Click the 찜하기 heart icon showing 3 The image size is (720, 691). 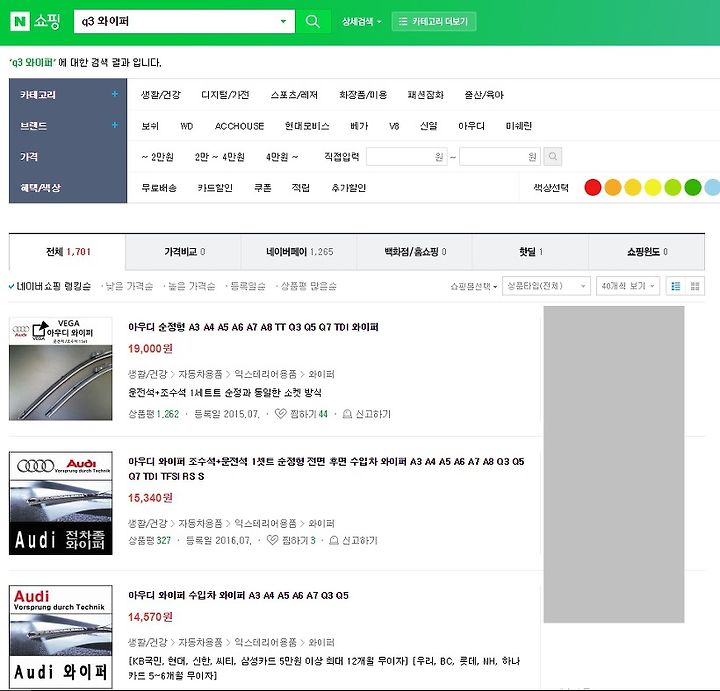tap(272, 540)
